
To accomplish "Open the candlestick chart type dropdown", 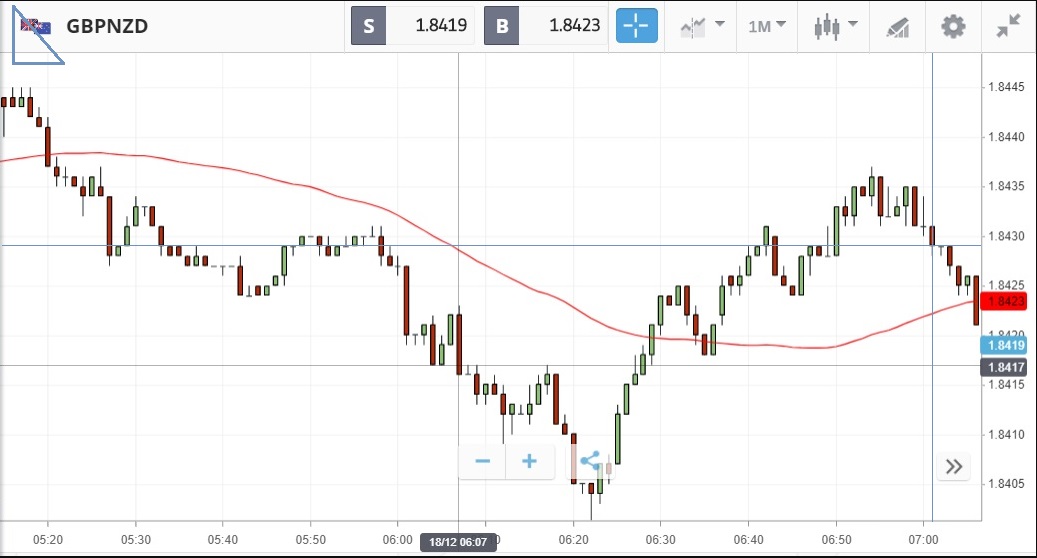I will coord(835,26).
